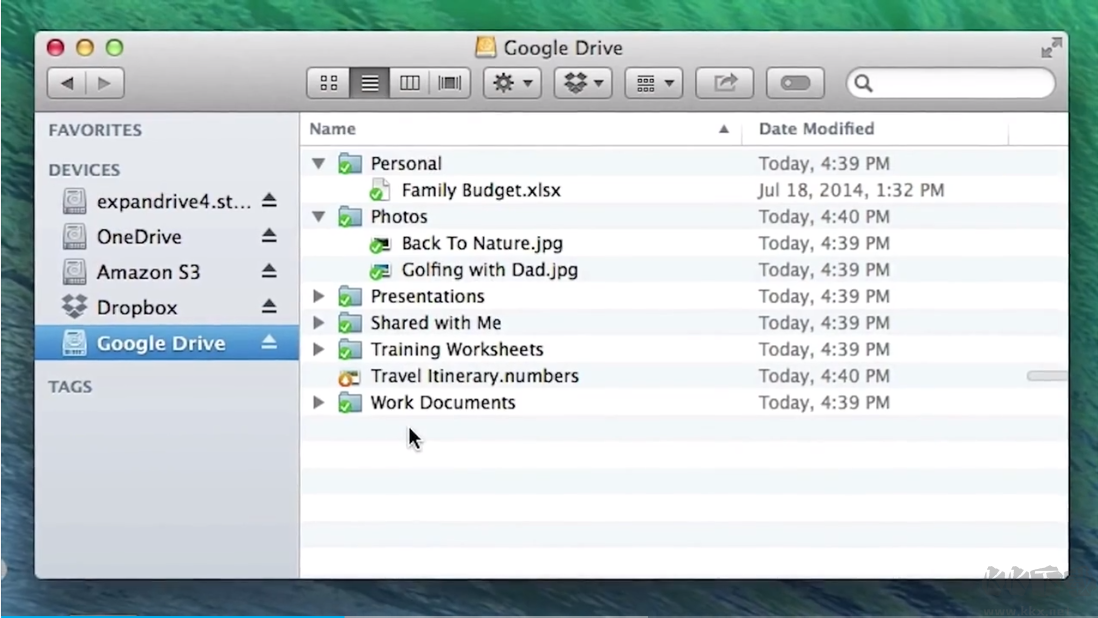The height and width of the screenshot is (618, 1098).
Task: Click the Share toolbar icon
Action: (x=725, y=83)
